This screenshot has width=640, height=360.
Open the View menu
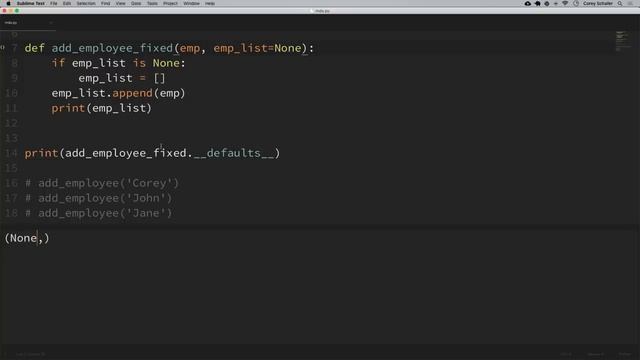pyautogui.click(x=120, y=3)
